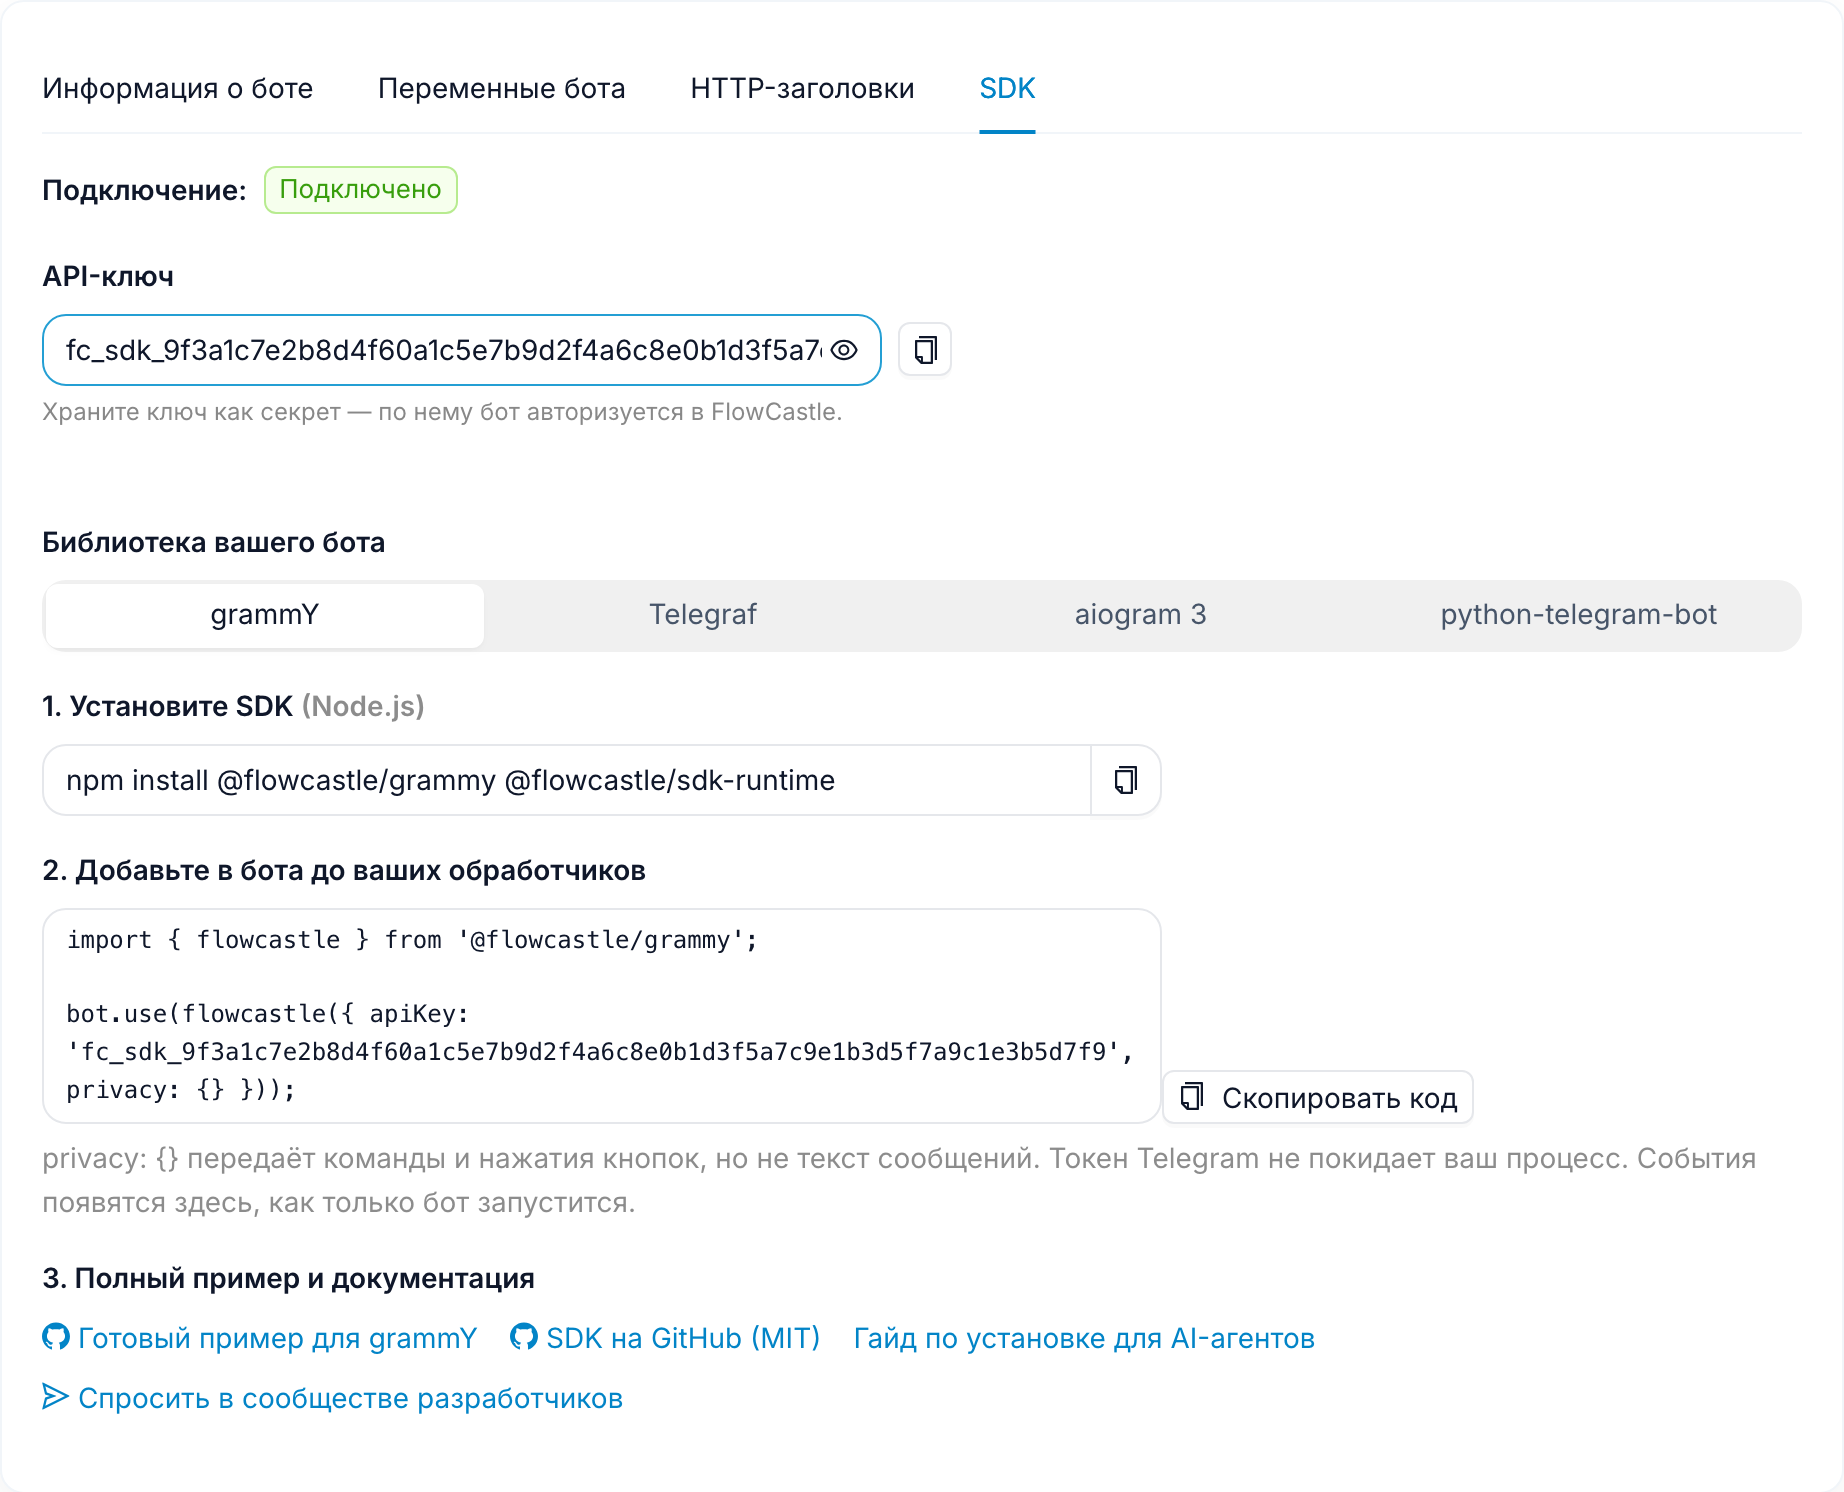Open the SDK на GitHub (MIT) link
This screenshot has height=1492, width=1844.
683,1338
